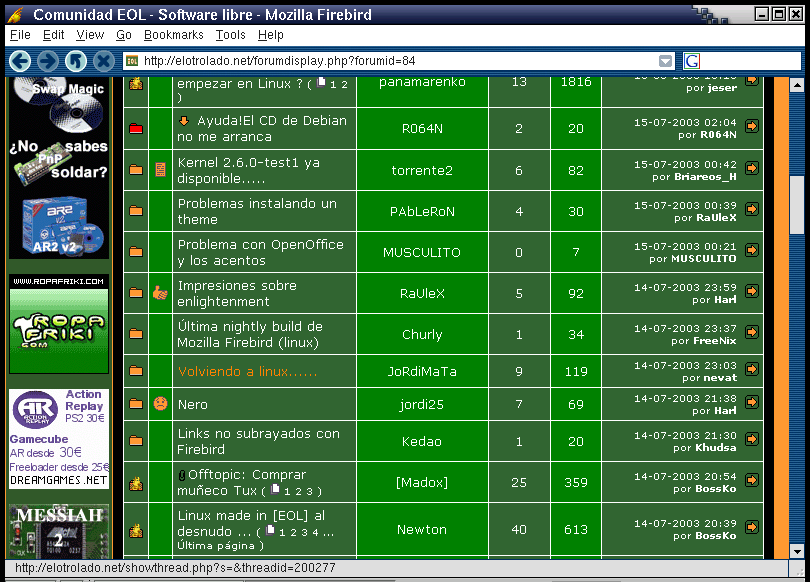Click the down arrow icon before Ayuda!El CD
810x582 pixels.
(184, 121)
